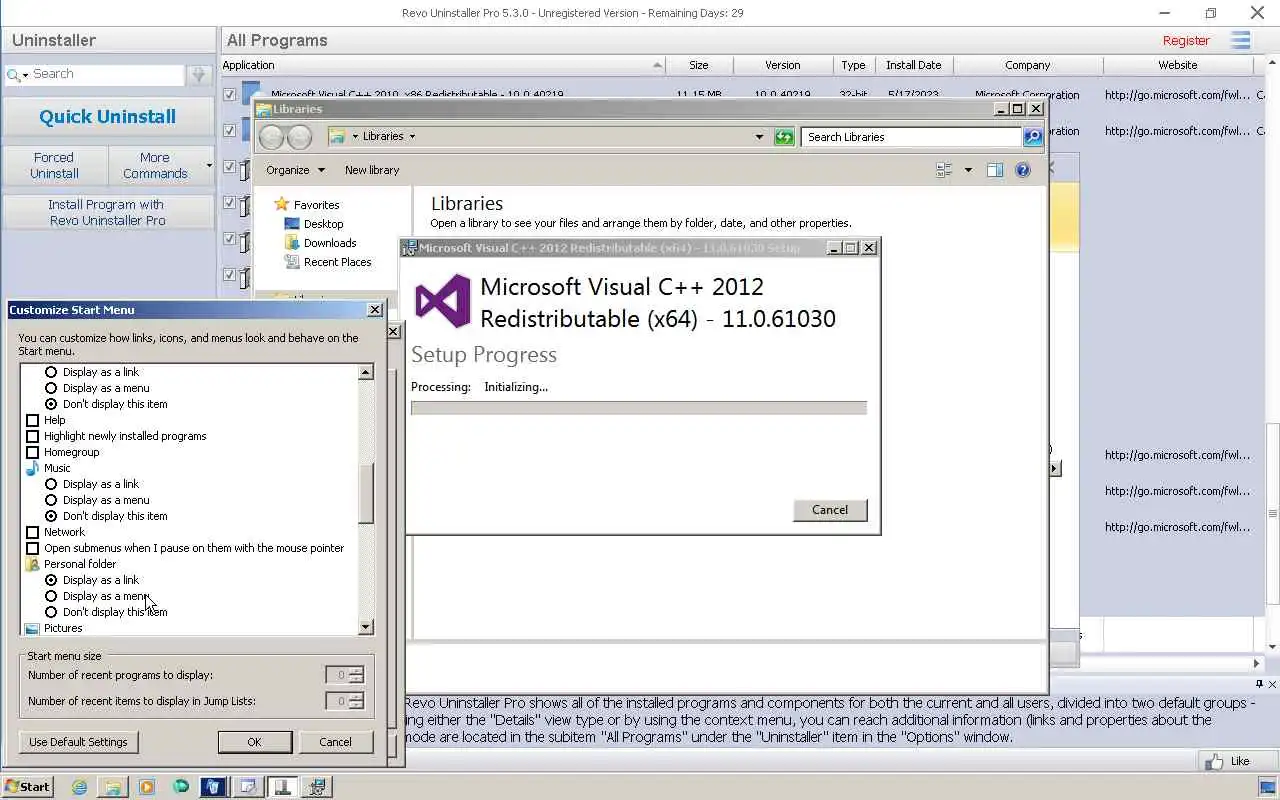Viewport: 1280px width, 800px height.
Task: Open Help in Libraries toolbar
Action: tap(1022, 170)
